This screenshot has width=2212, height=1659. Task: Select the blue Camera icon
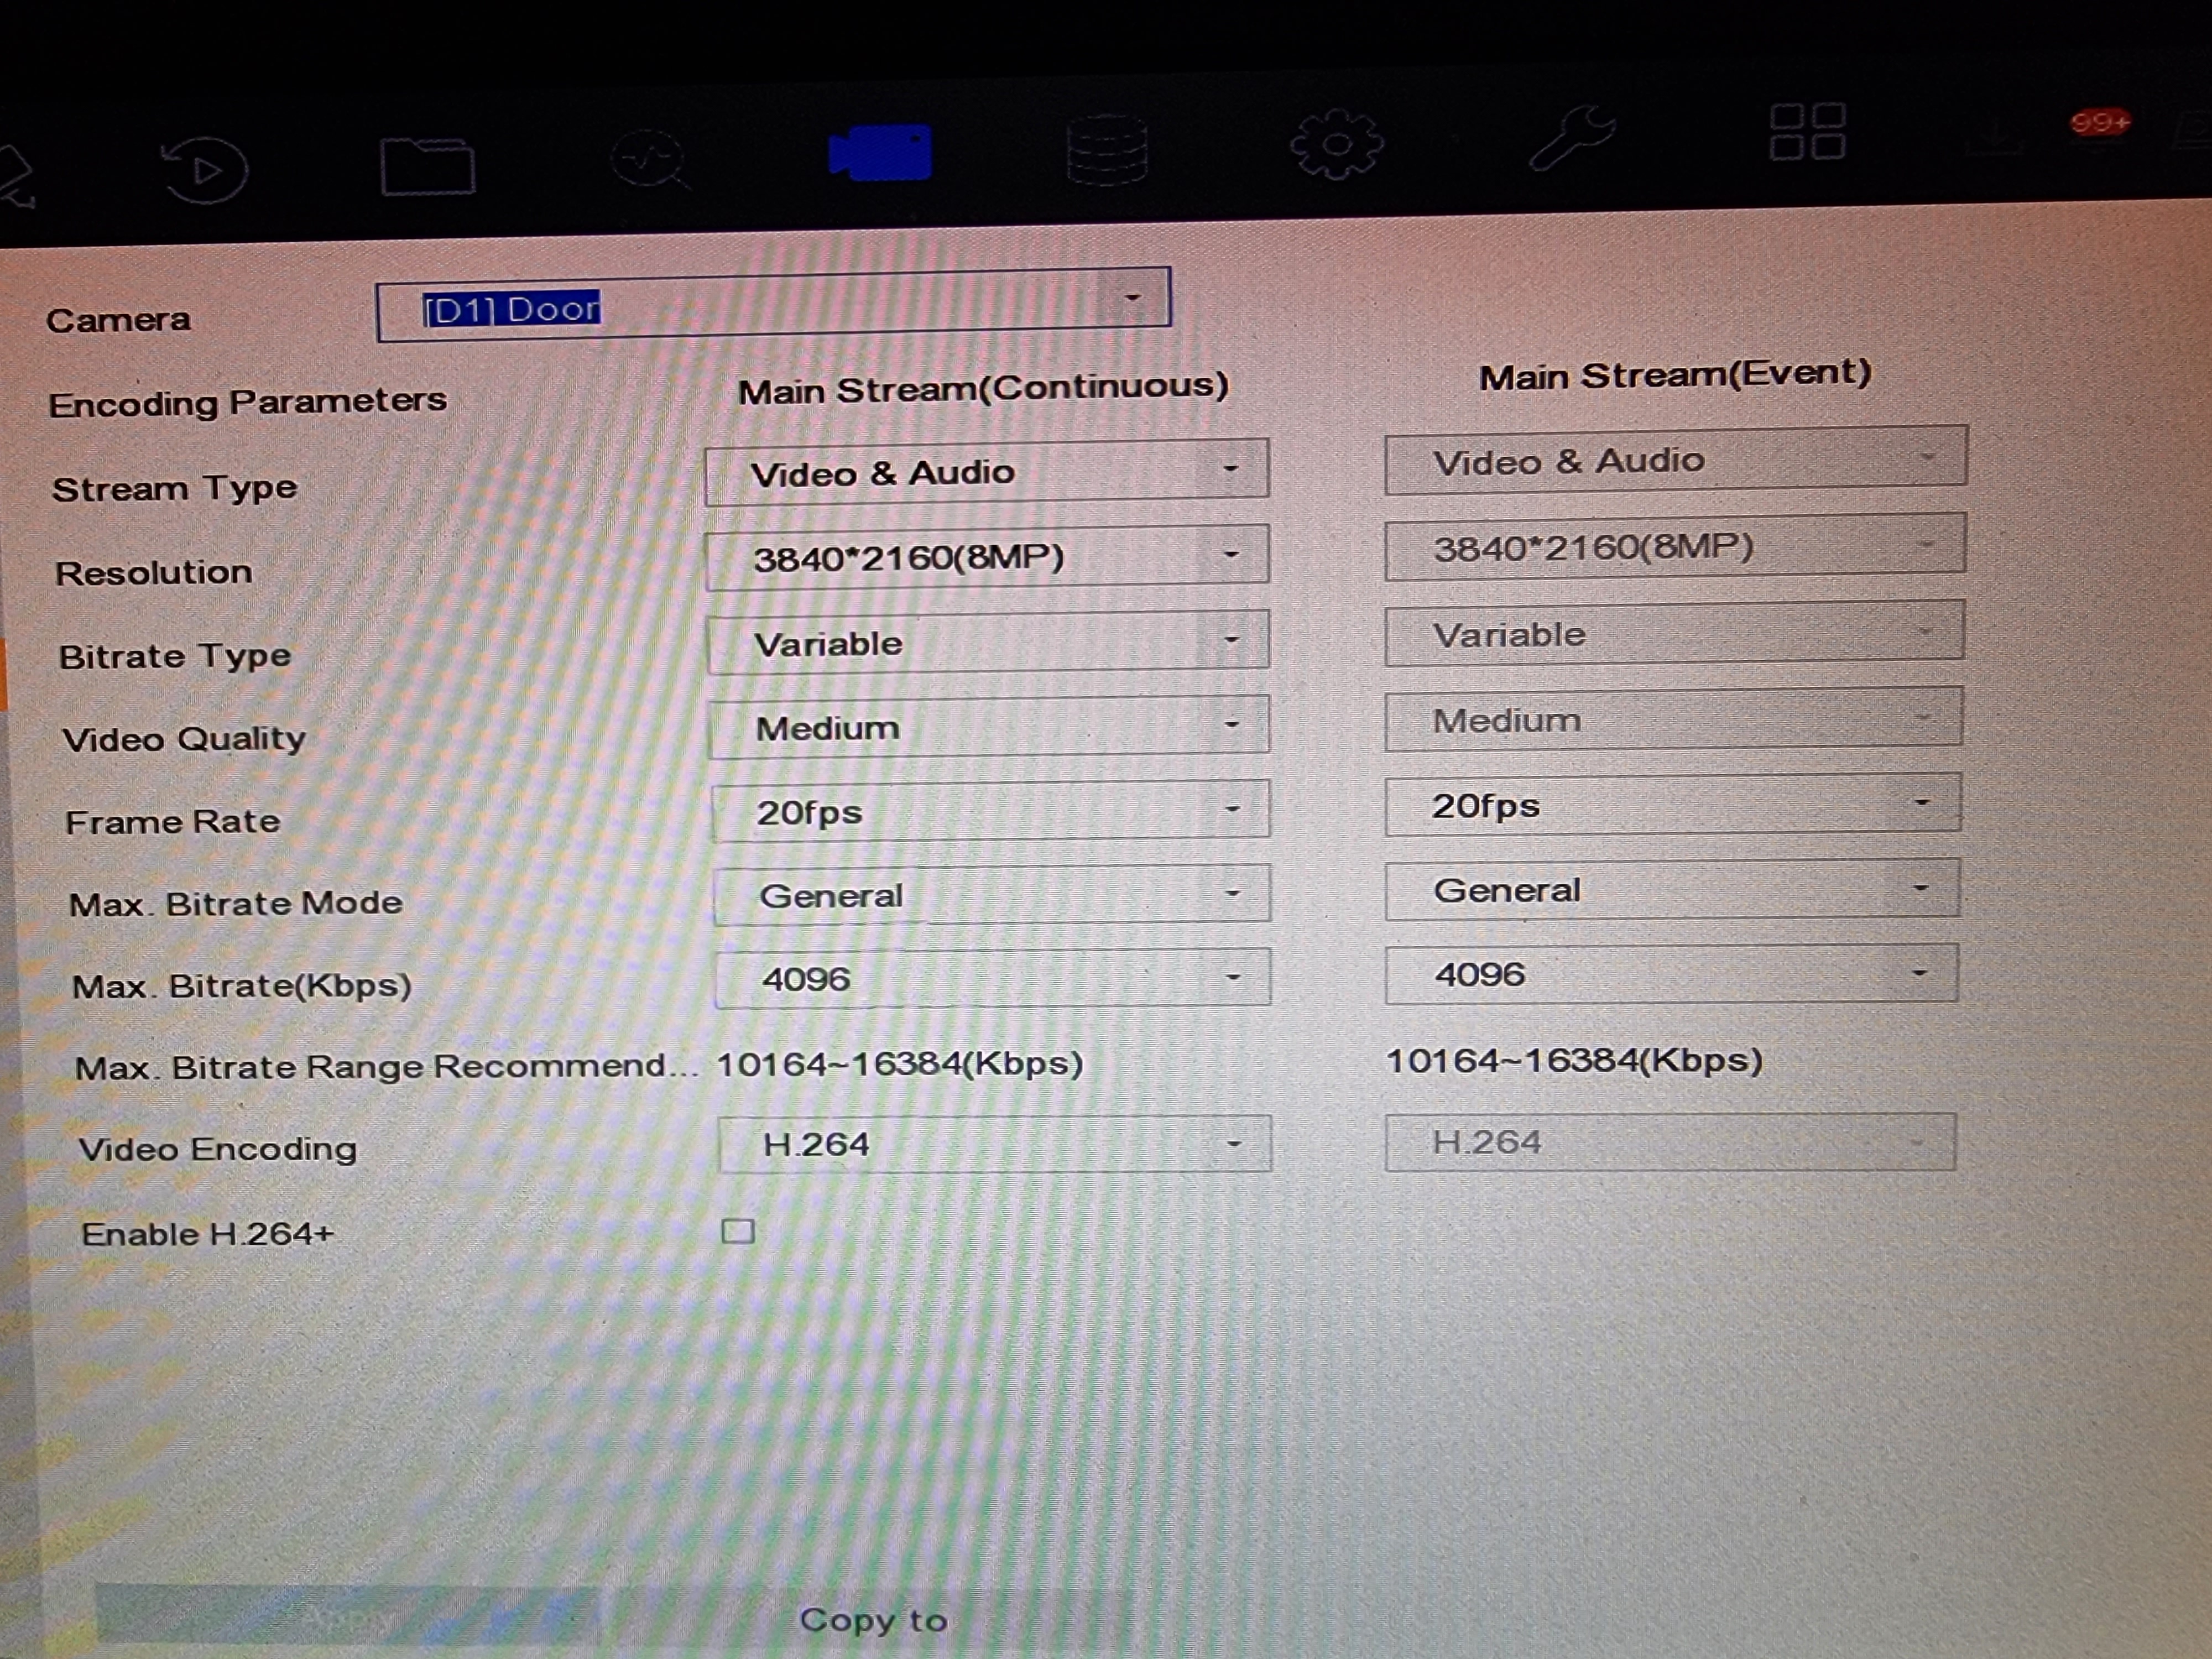click(x=880, y=152)
